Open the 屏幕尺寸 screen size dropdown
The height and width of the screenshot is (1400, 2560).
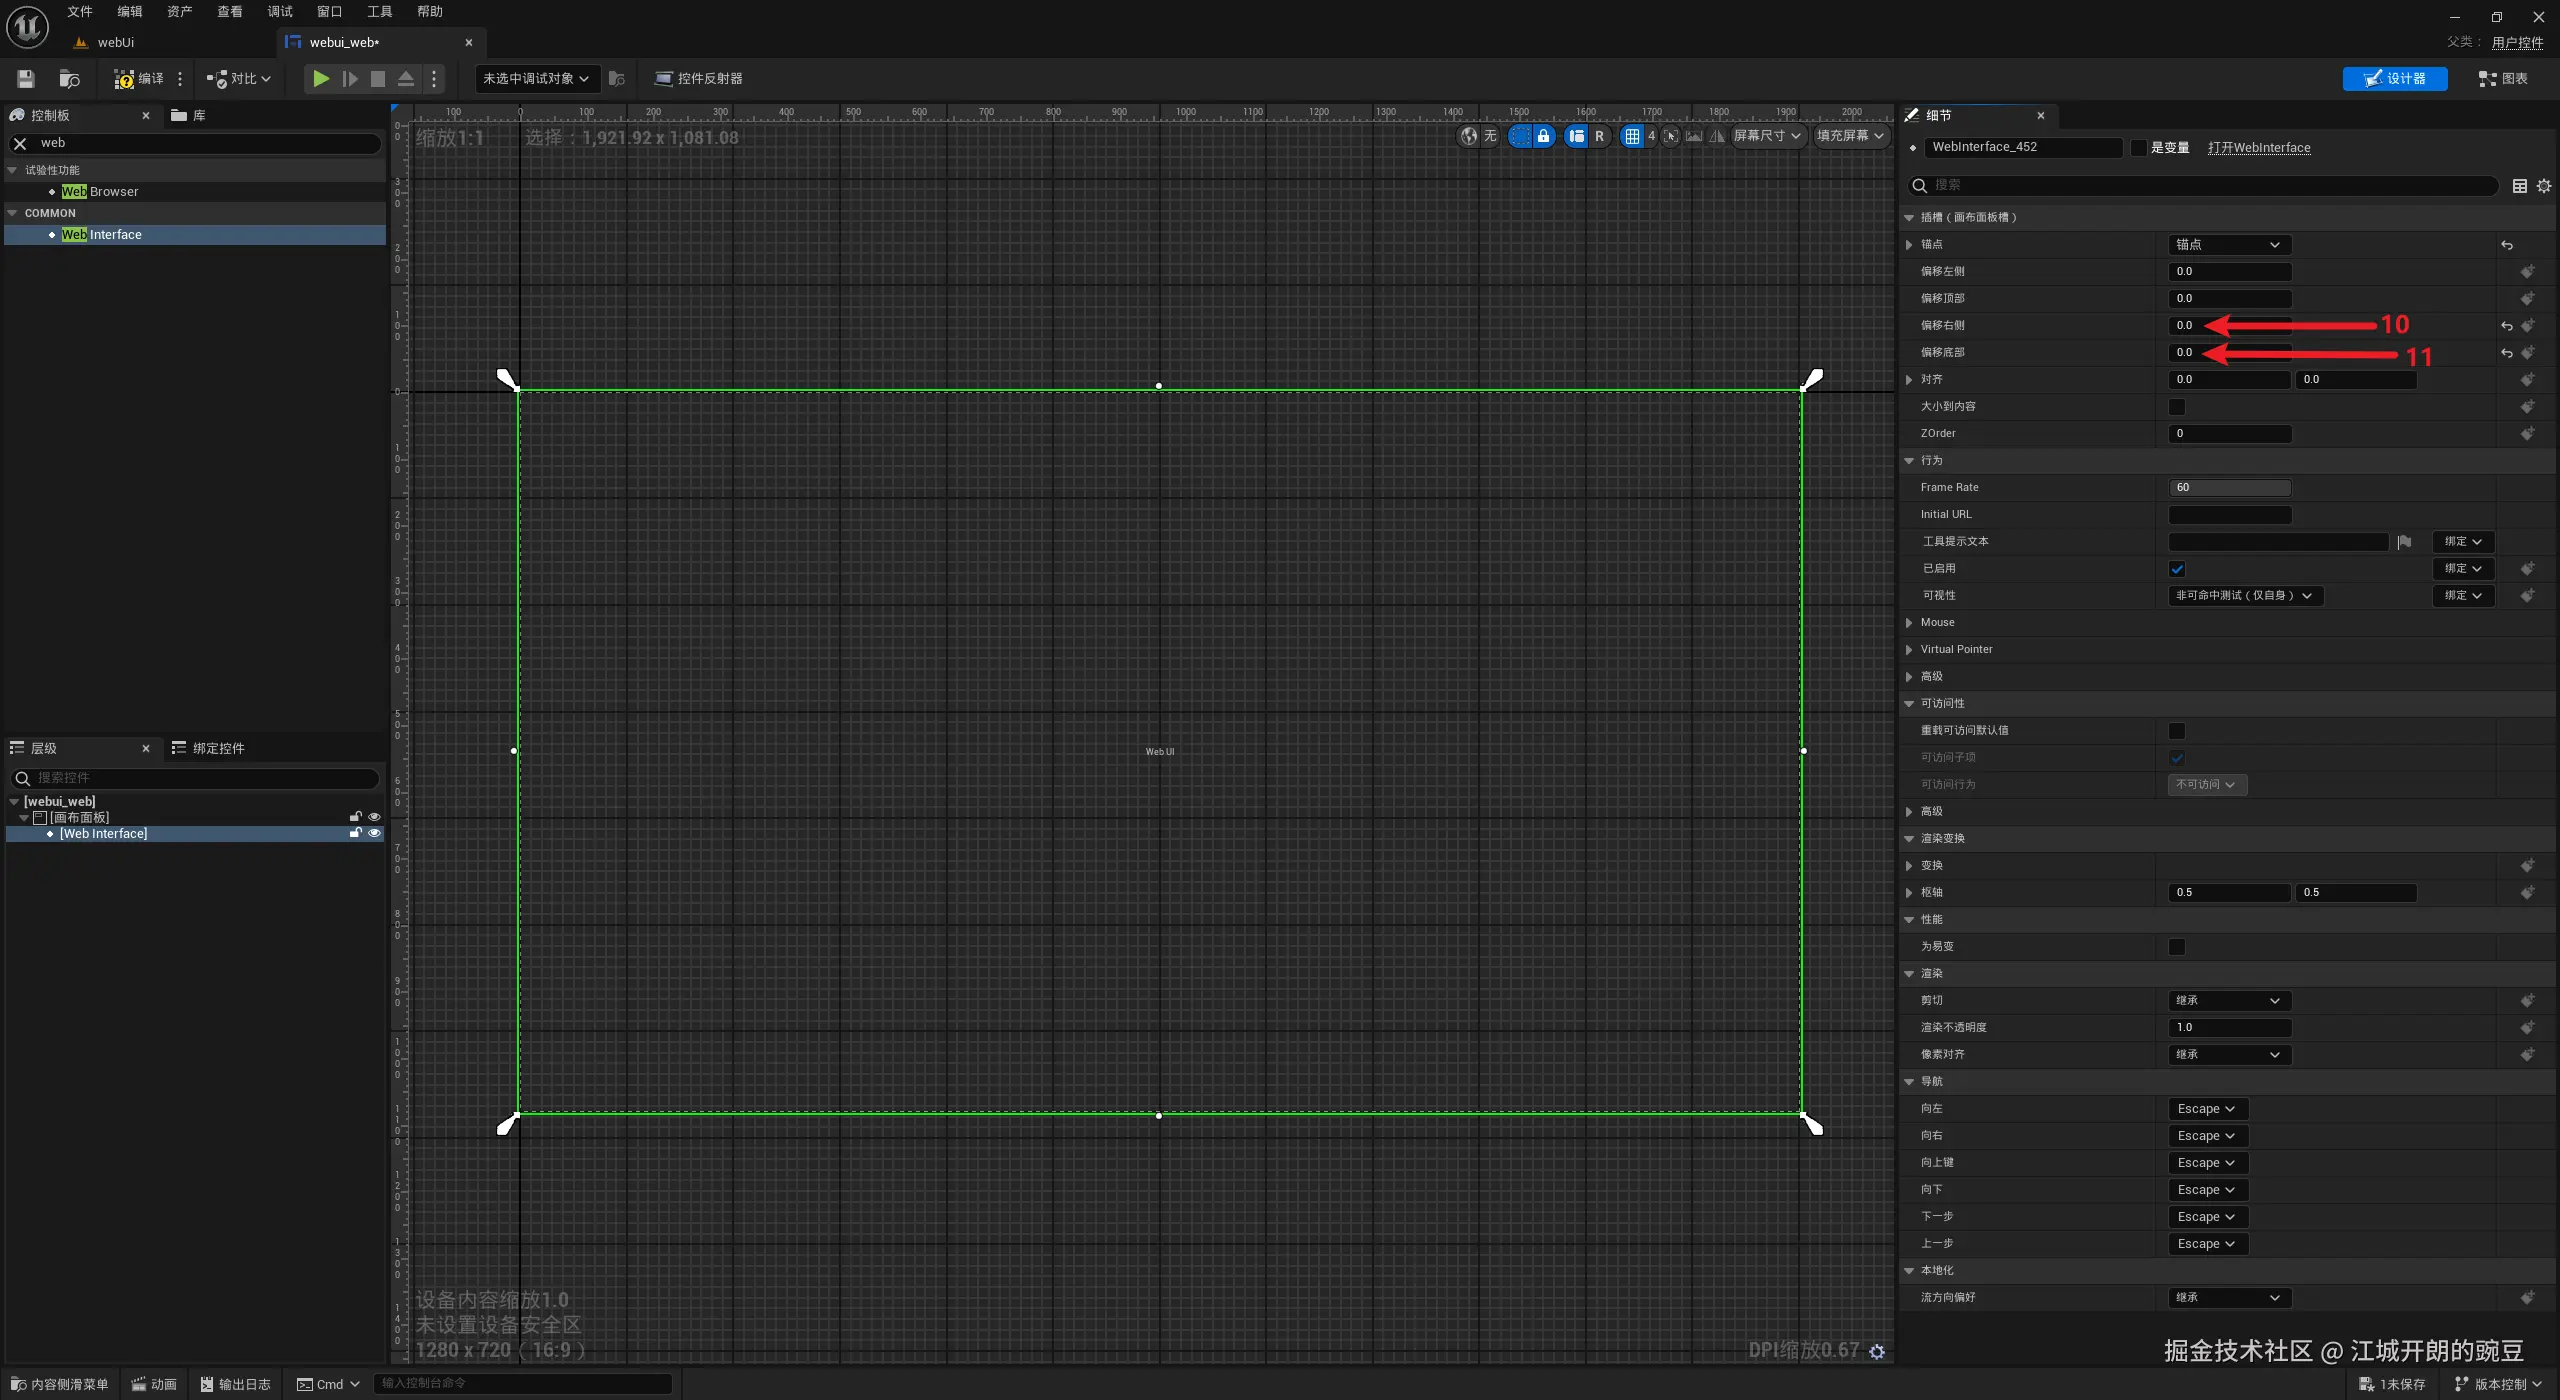point(1766,136)
